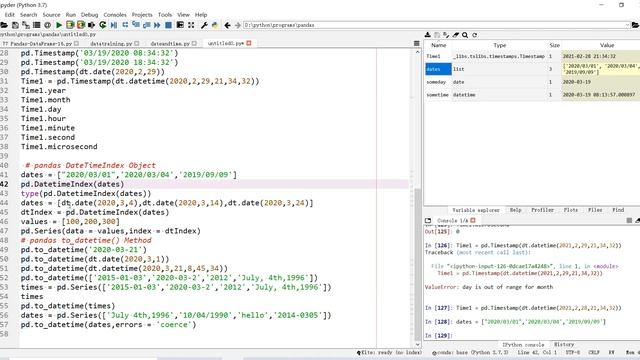Open the Help menu in menu bar
This screenshot has height=360, width=640.
201,15
